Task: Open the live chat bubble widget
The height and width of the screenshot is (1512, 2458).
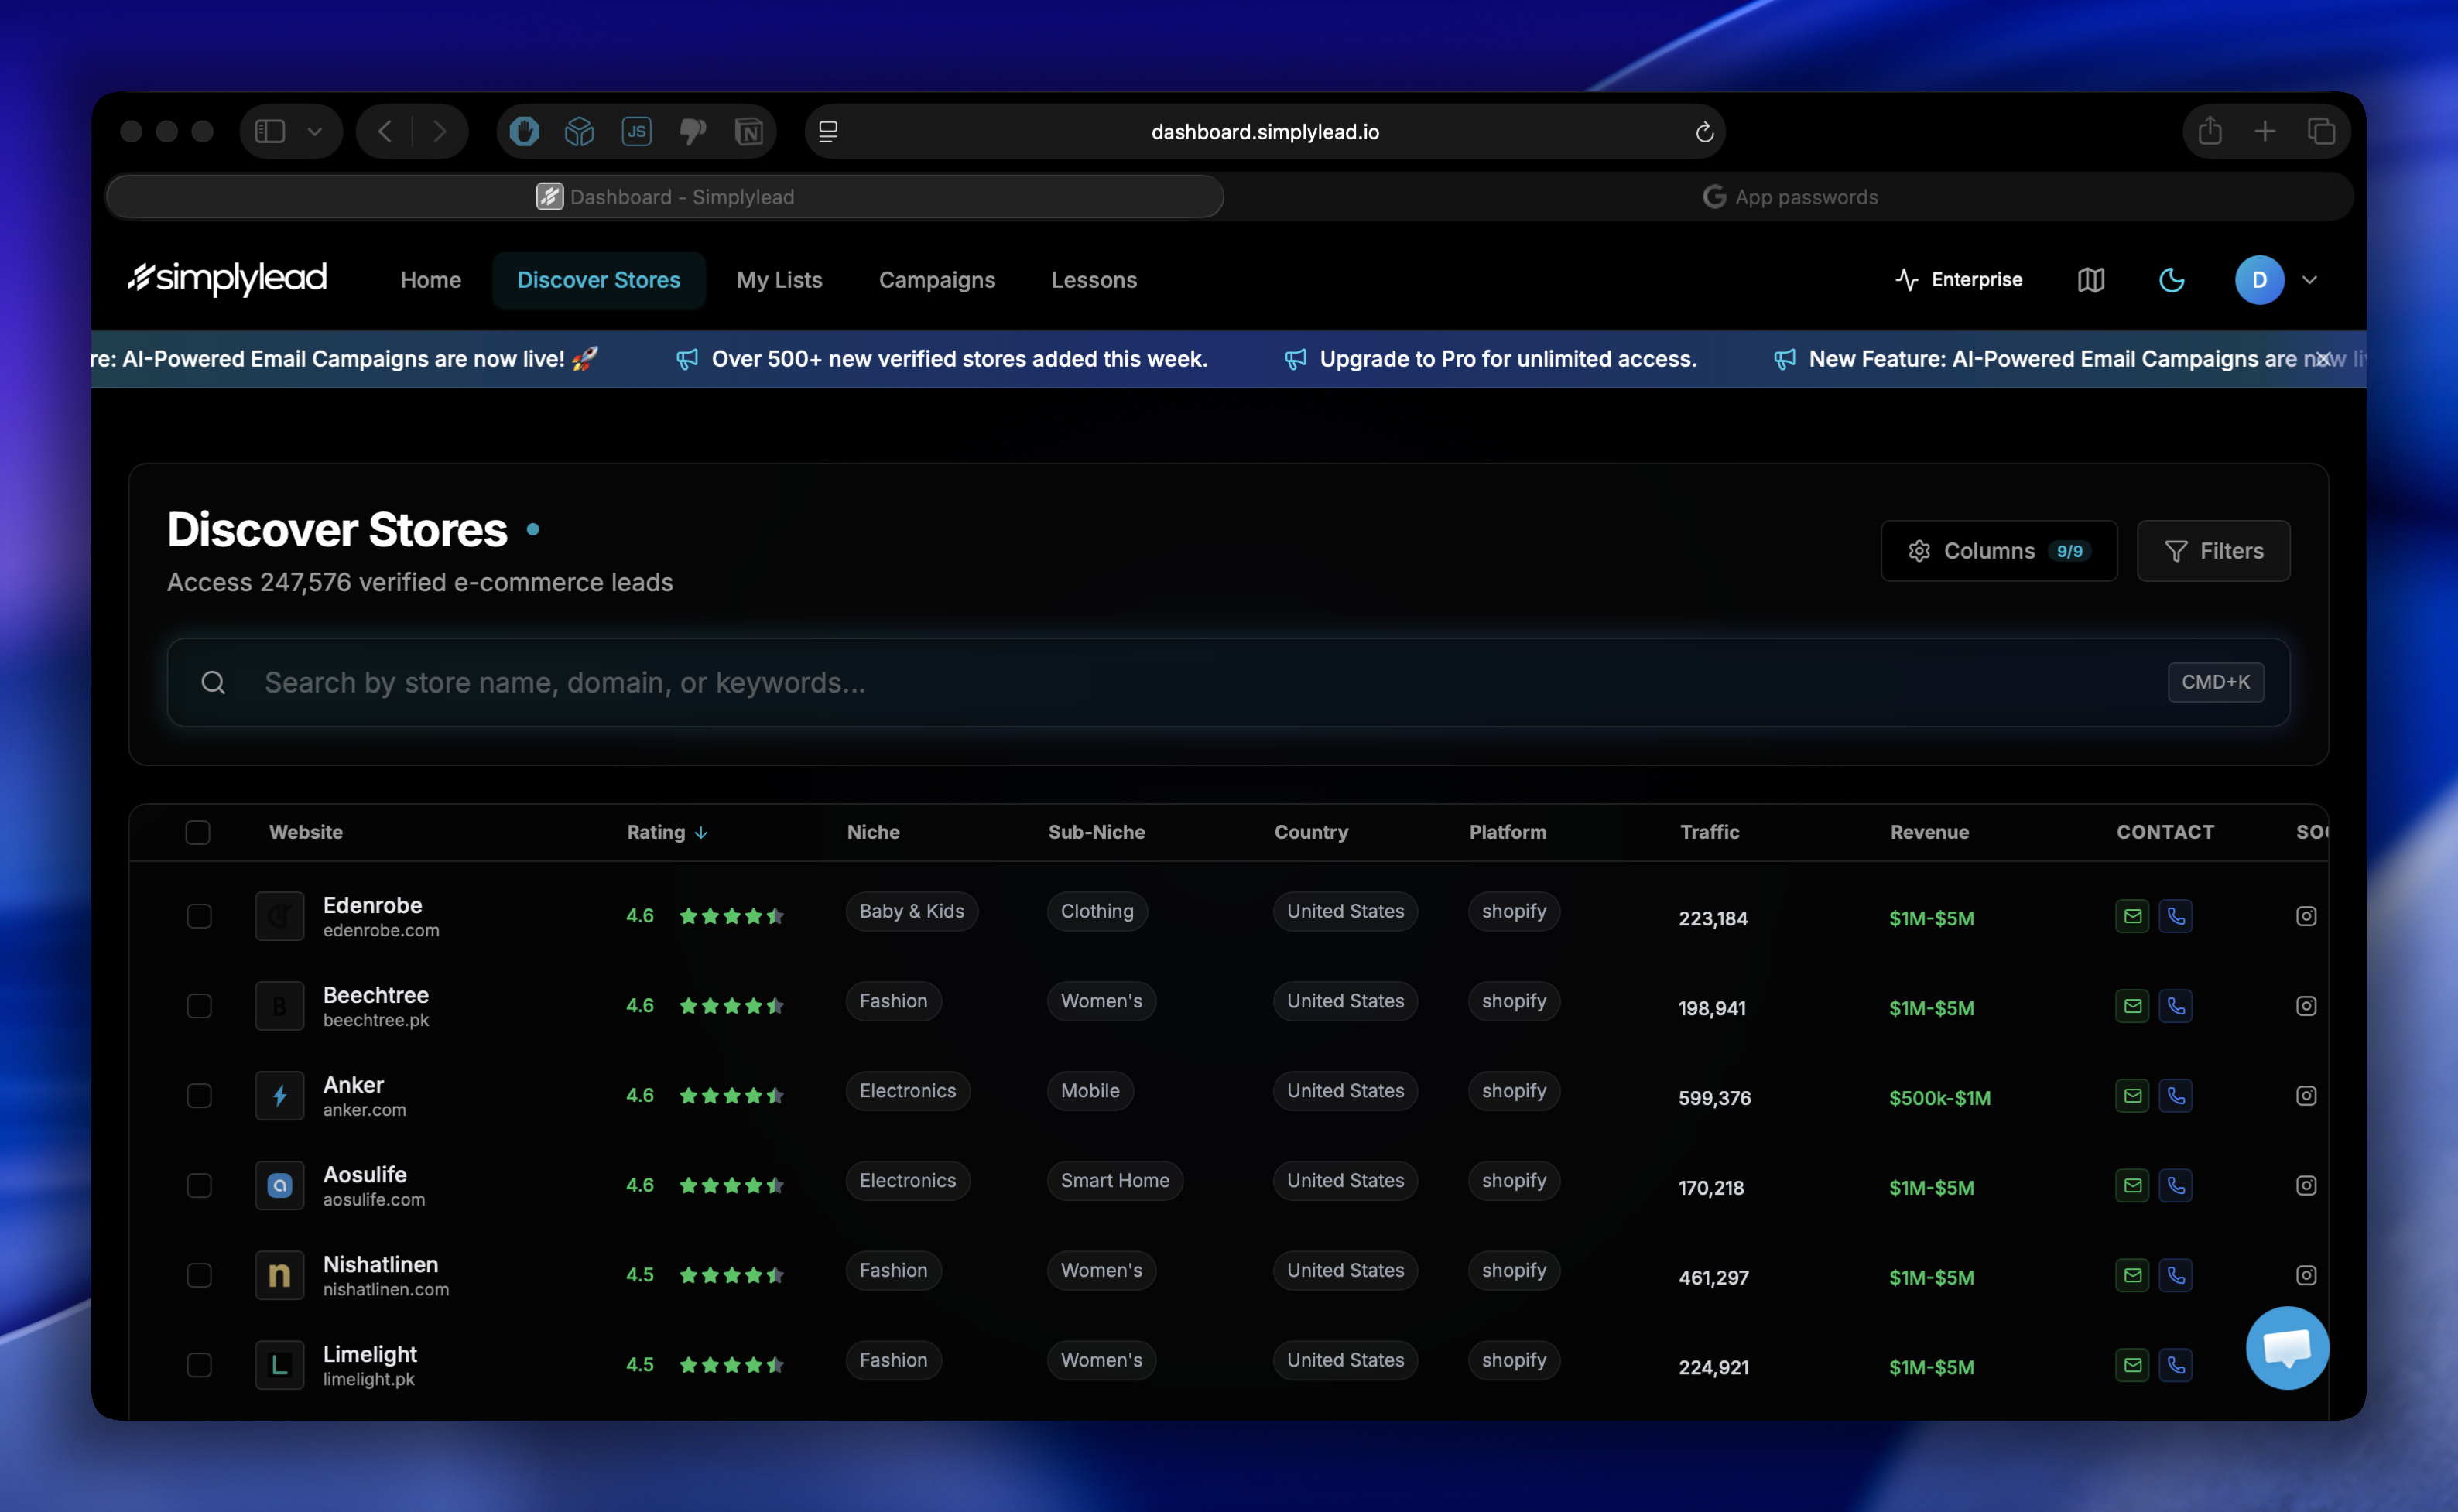Action: pyautogui.click(x=2286, y=1347)
